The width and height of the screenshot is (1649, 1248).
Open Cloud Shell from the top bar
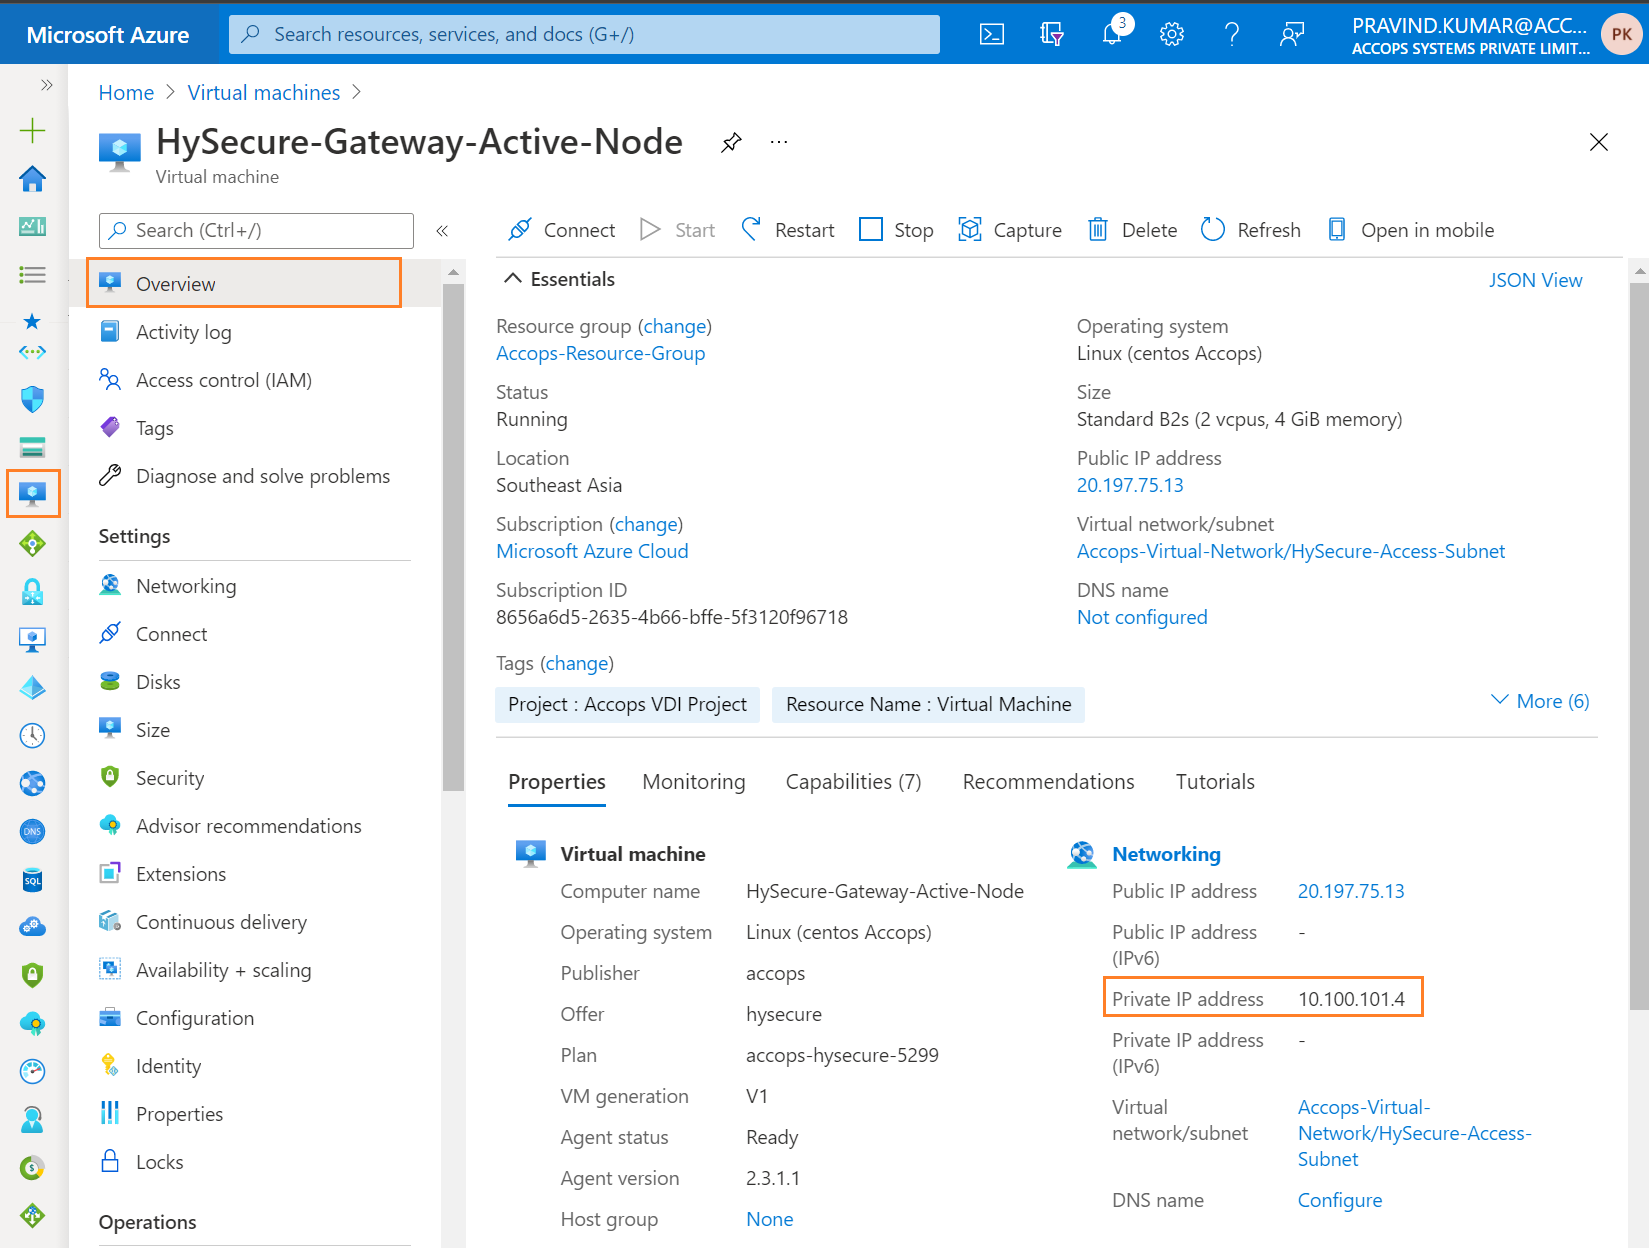(991, 34)
